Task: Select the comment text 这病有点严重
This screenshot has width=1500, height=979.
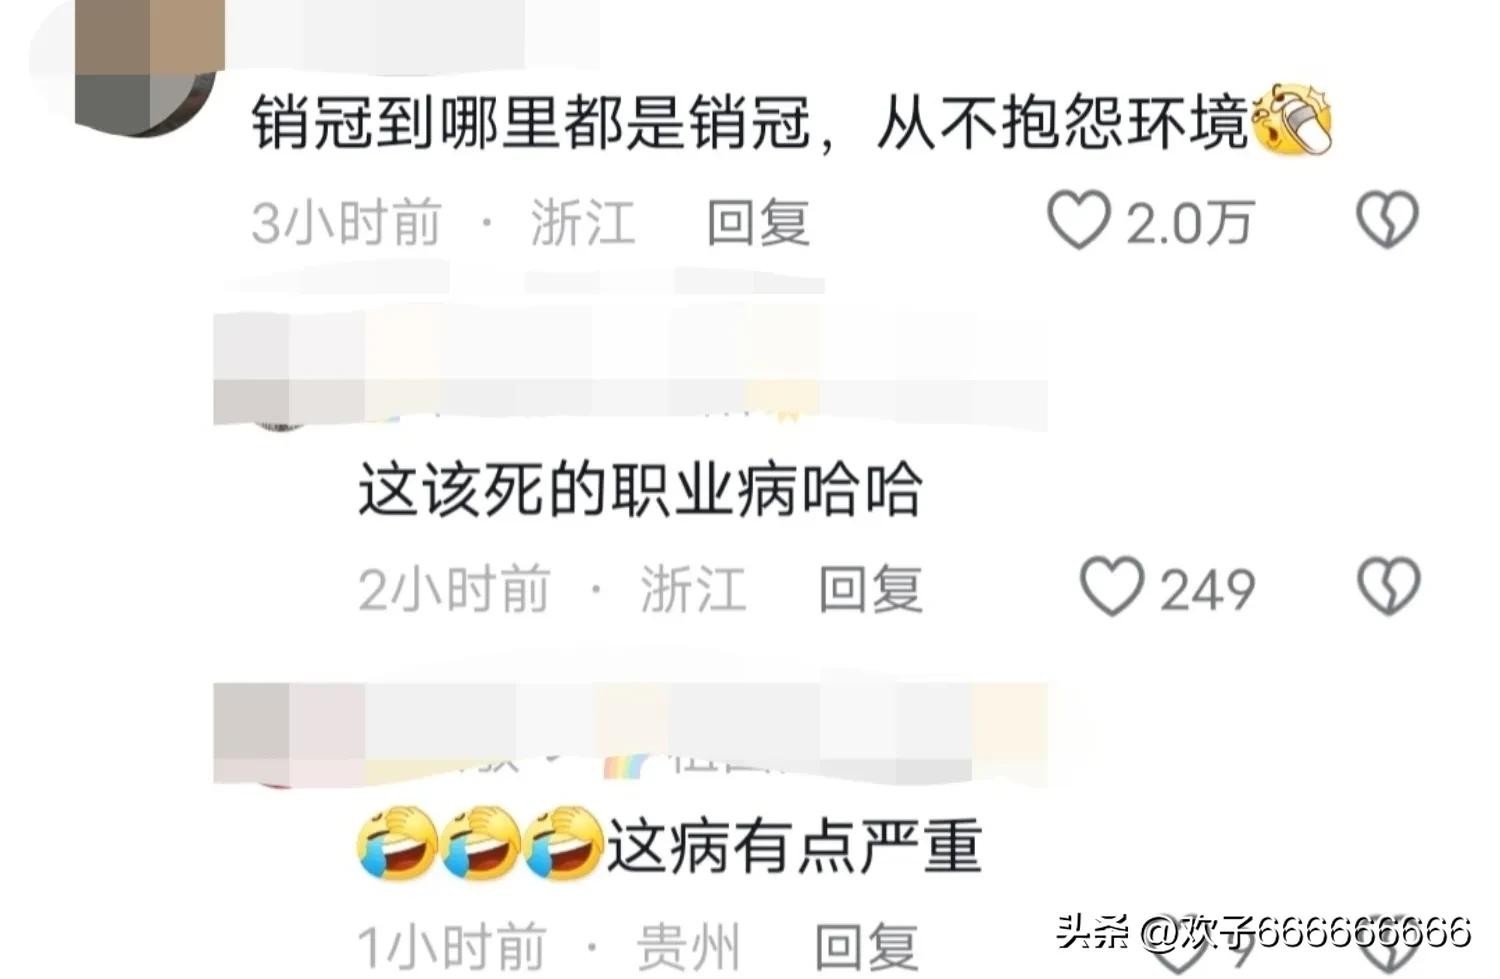Action: pos(794,846)
